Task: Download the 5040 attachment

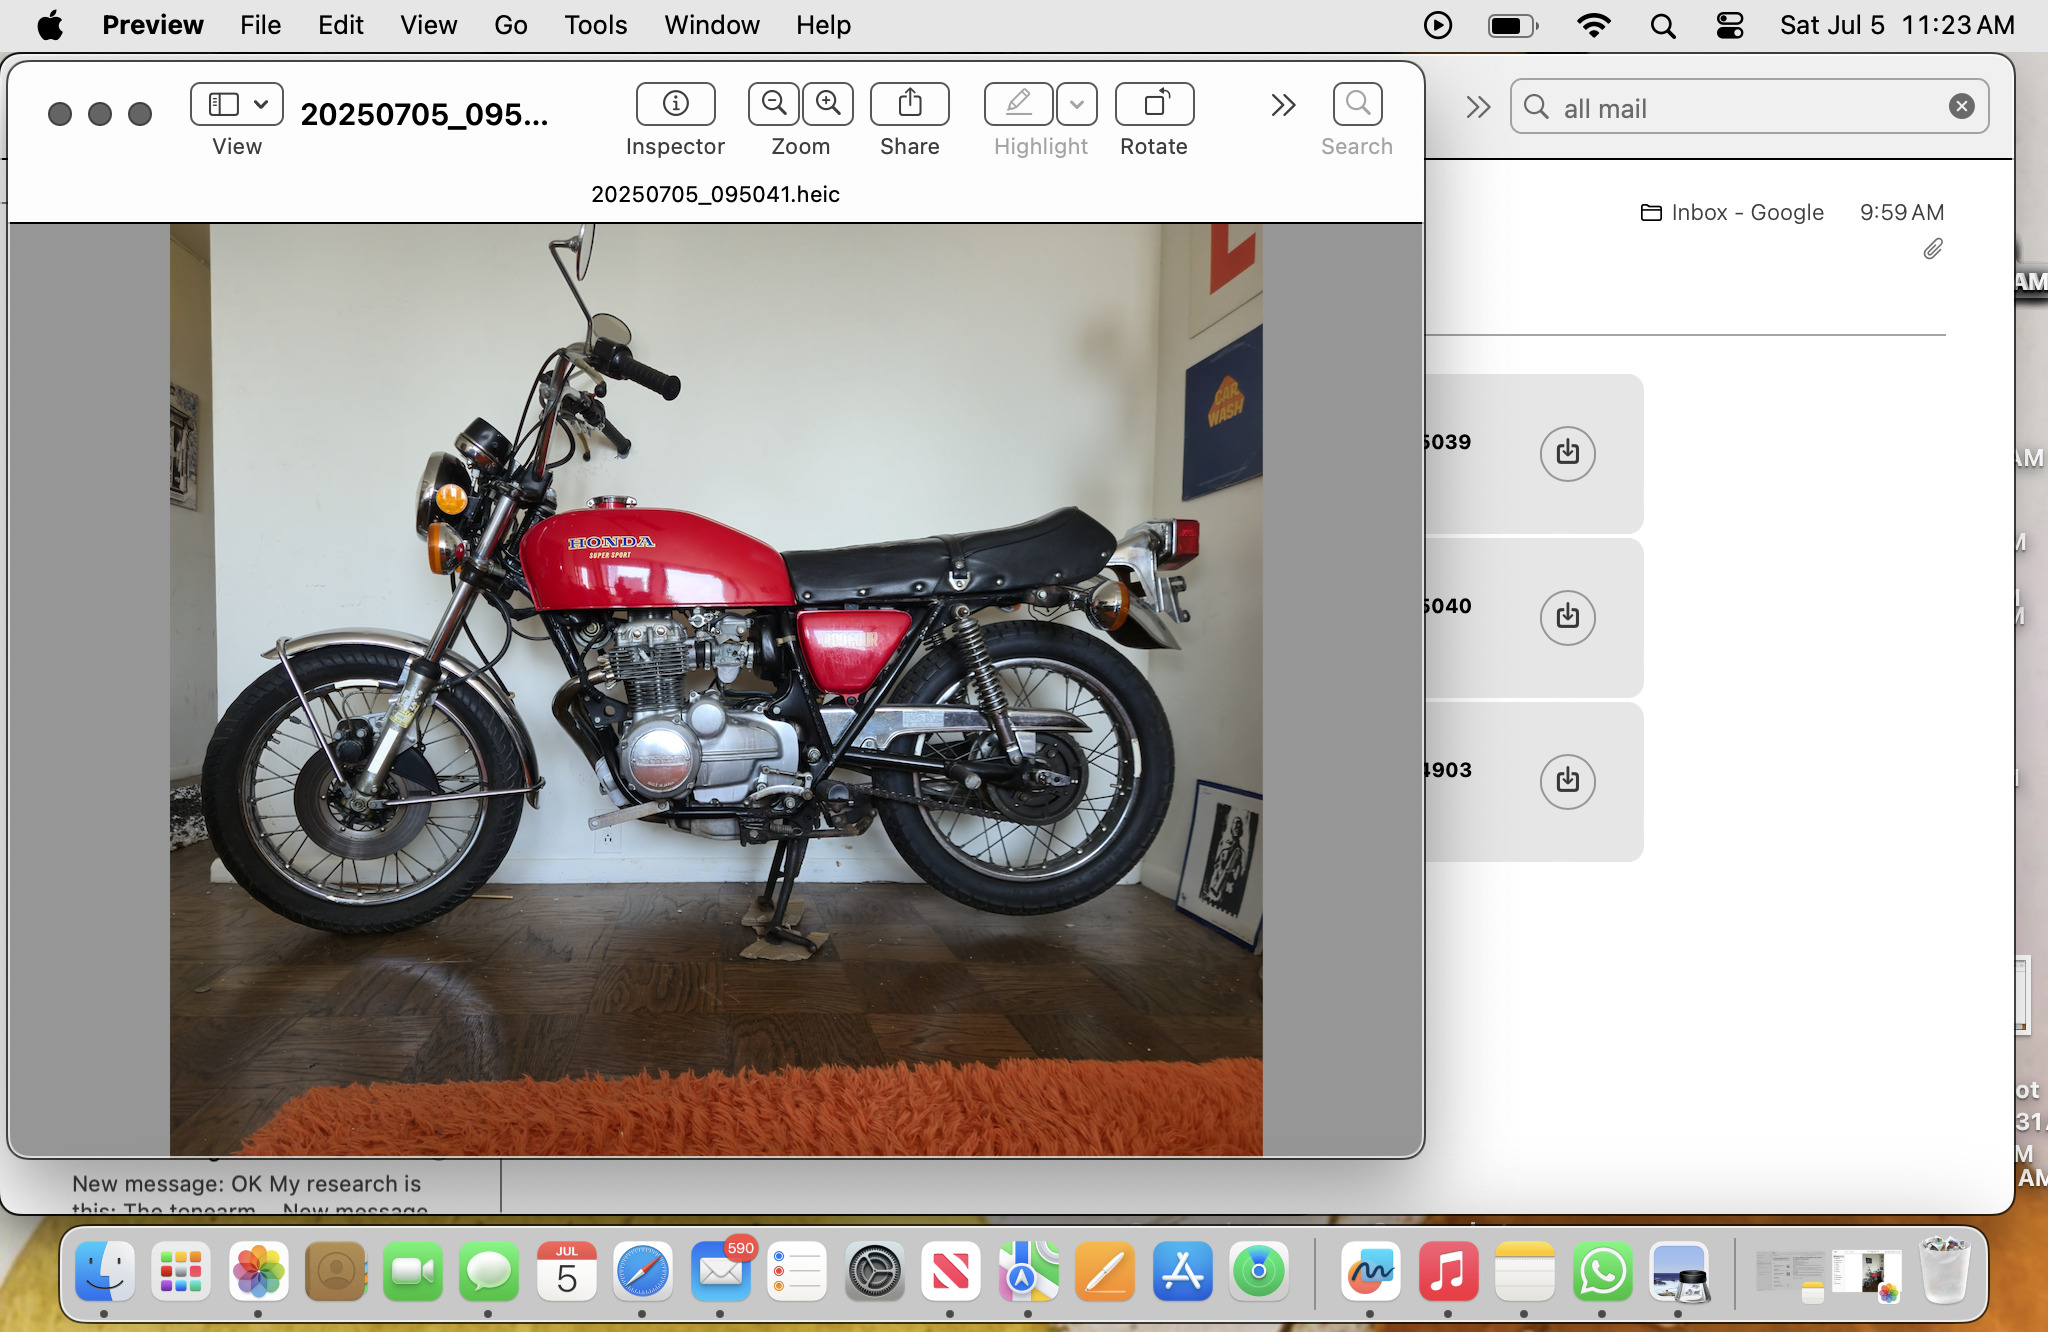Action: [1567, 617]
